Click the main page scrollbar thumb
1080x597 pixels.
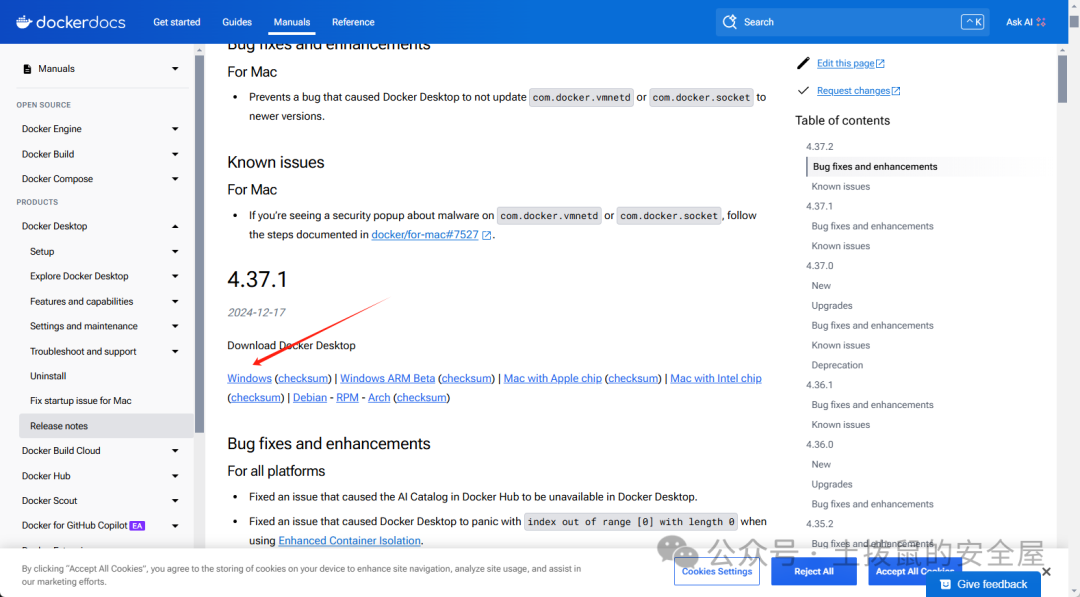click(x=1062, y=78)
